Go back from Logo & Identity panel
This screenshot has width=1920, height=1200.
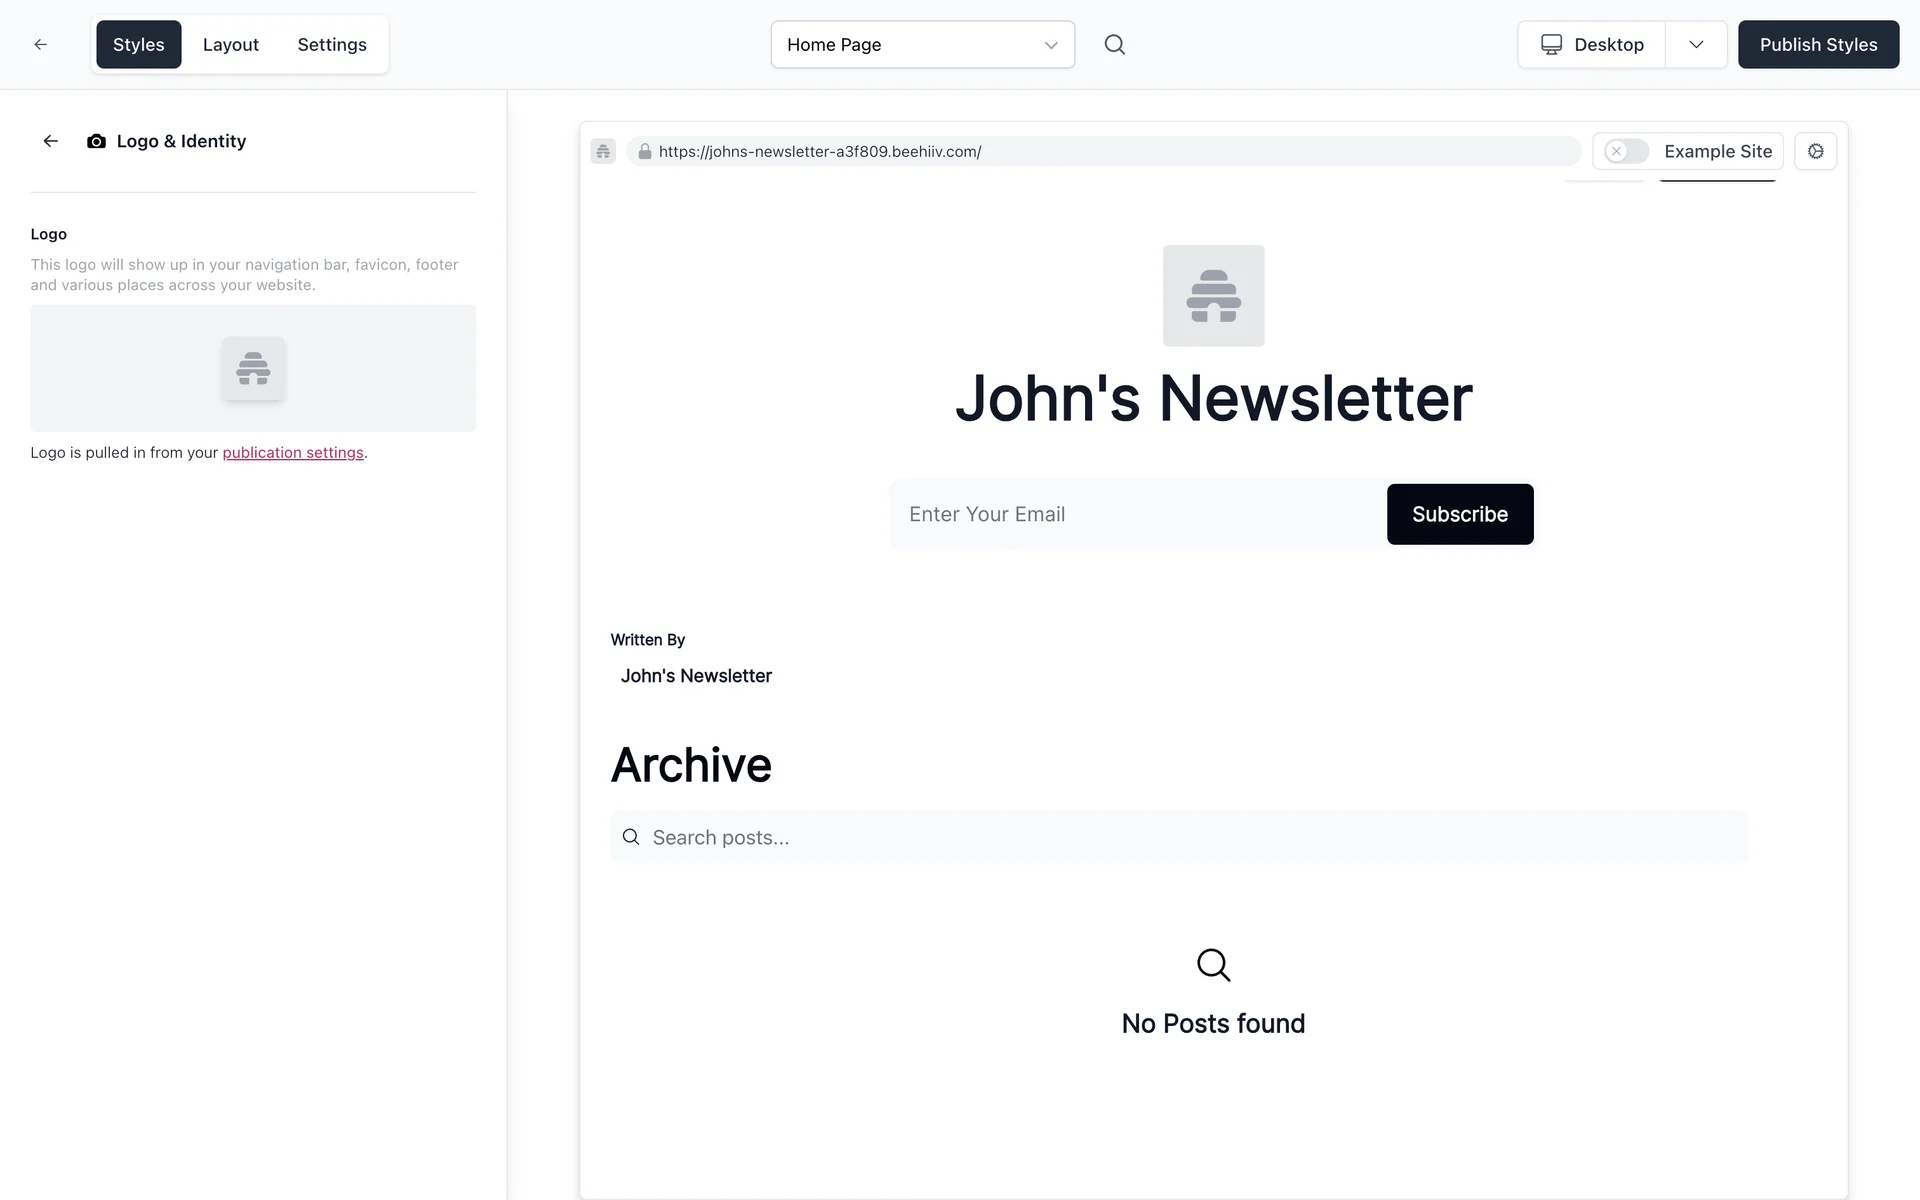click(x=51, y=141)
